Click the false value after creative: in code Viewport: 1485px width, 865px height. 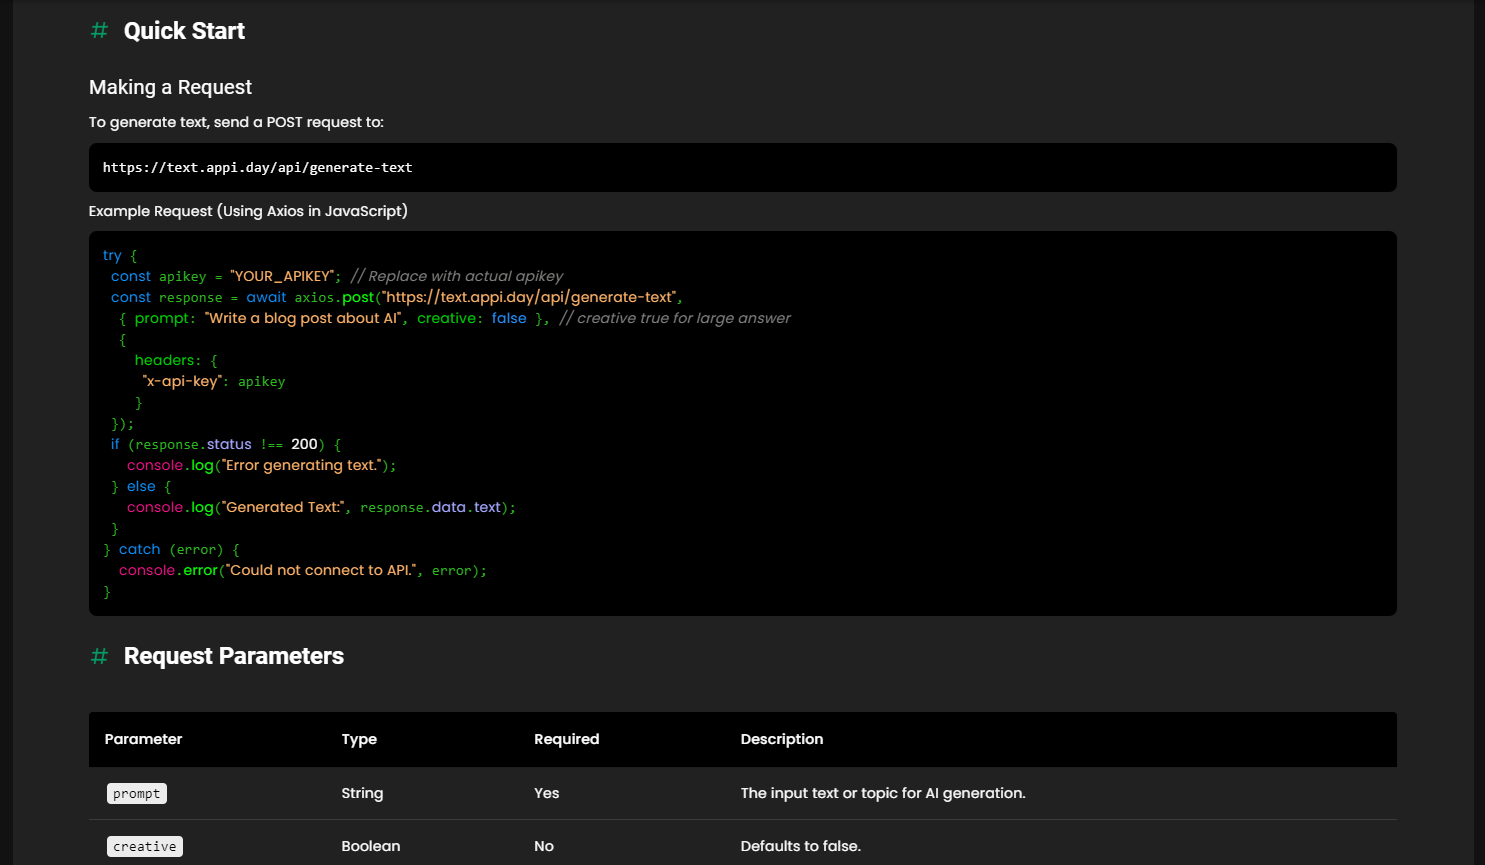[509, 318]
